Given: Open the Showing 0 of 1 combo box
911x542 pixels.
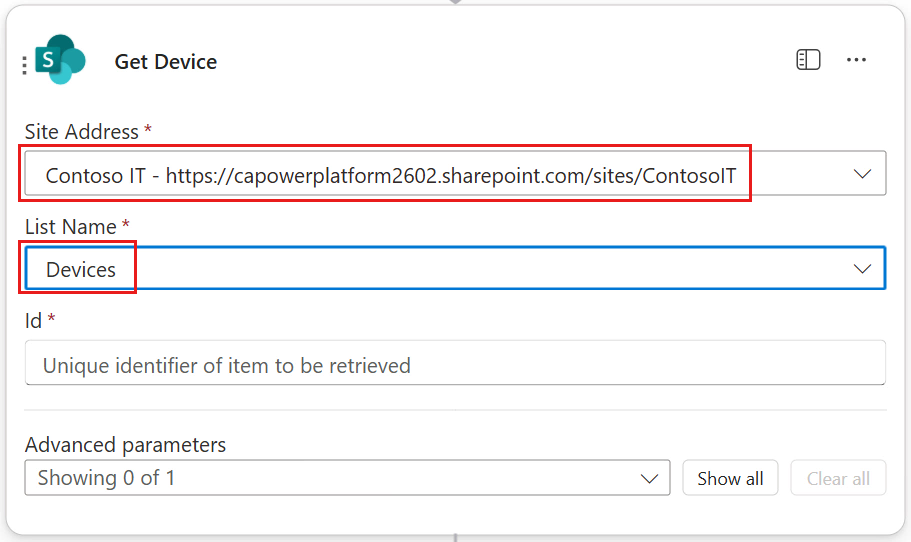Looking at the screenshot, I should click(347, 478).
